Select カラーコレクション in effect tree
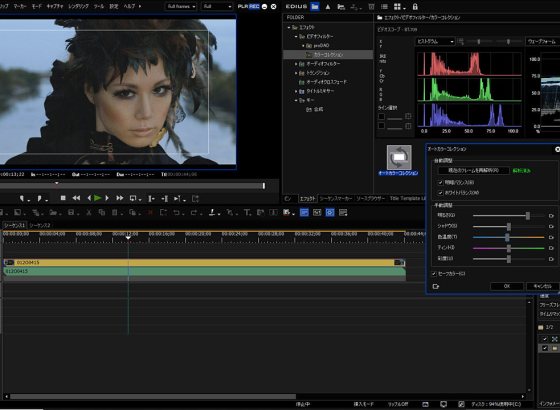Image resolution: width=560 pixels, height=410 pixels. click(328, 55)
